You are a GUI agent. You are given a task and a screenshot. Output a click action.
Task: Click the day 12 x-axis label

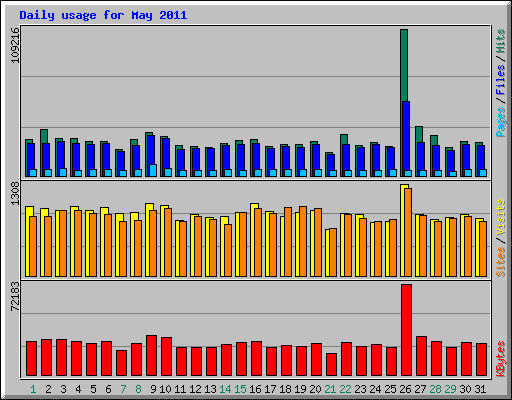[x=195, y=389]
